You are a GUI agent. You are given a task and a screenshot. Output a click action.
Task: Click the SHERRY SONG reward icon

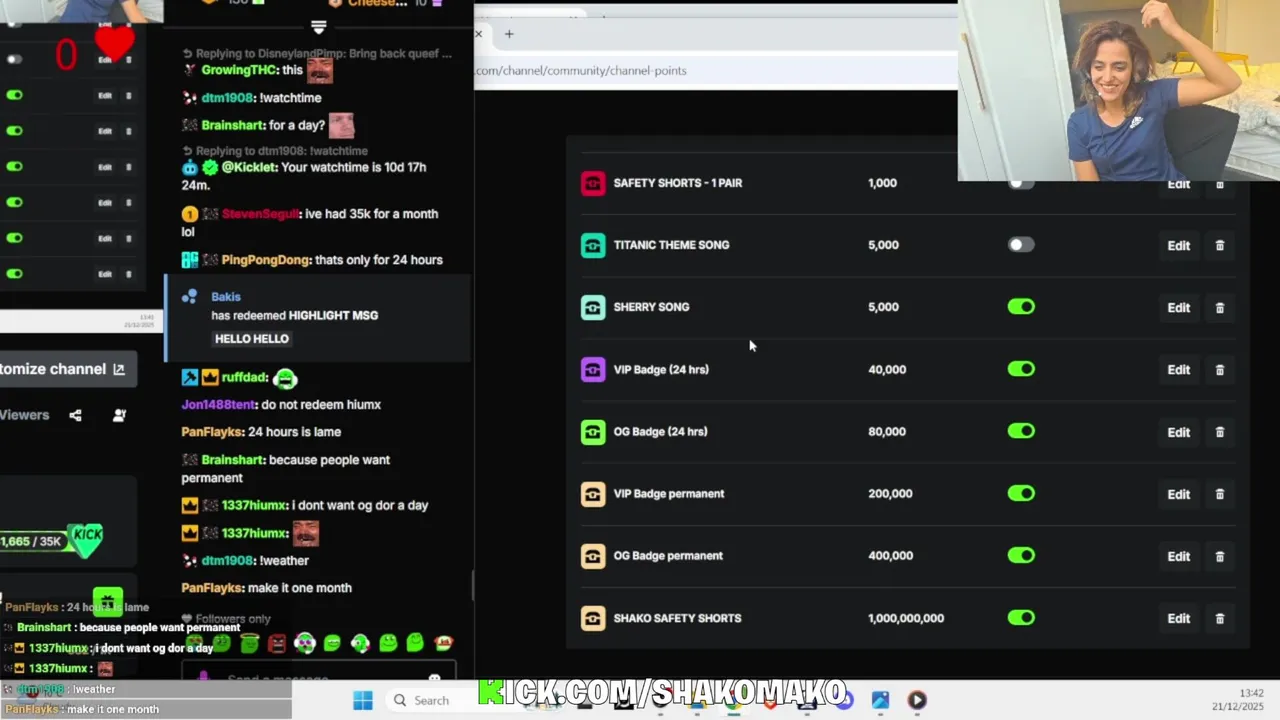pos(593,307)
